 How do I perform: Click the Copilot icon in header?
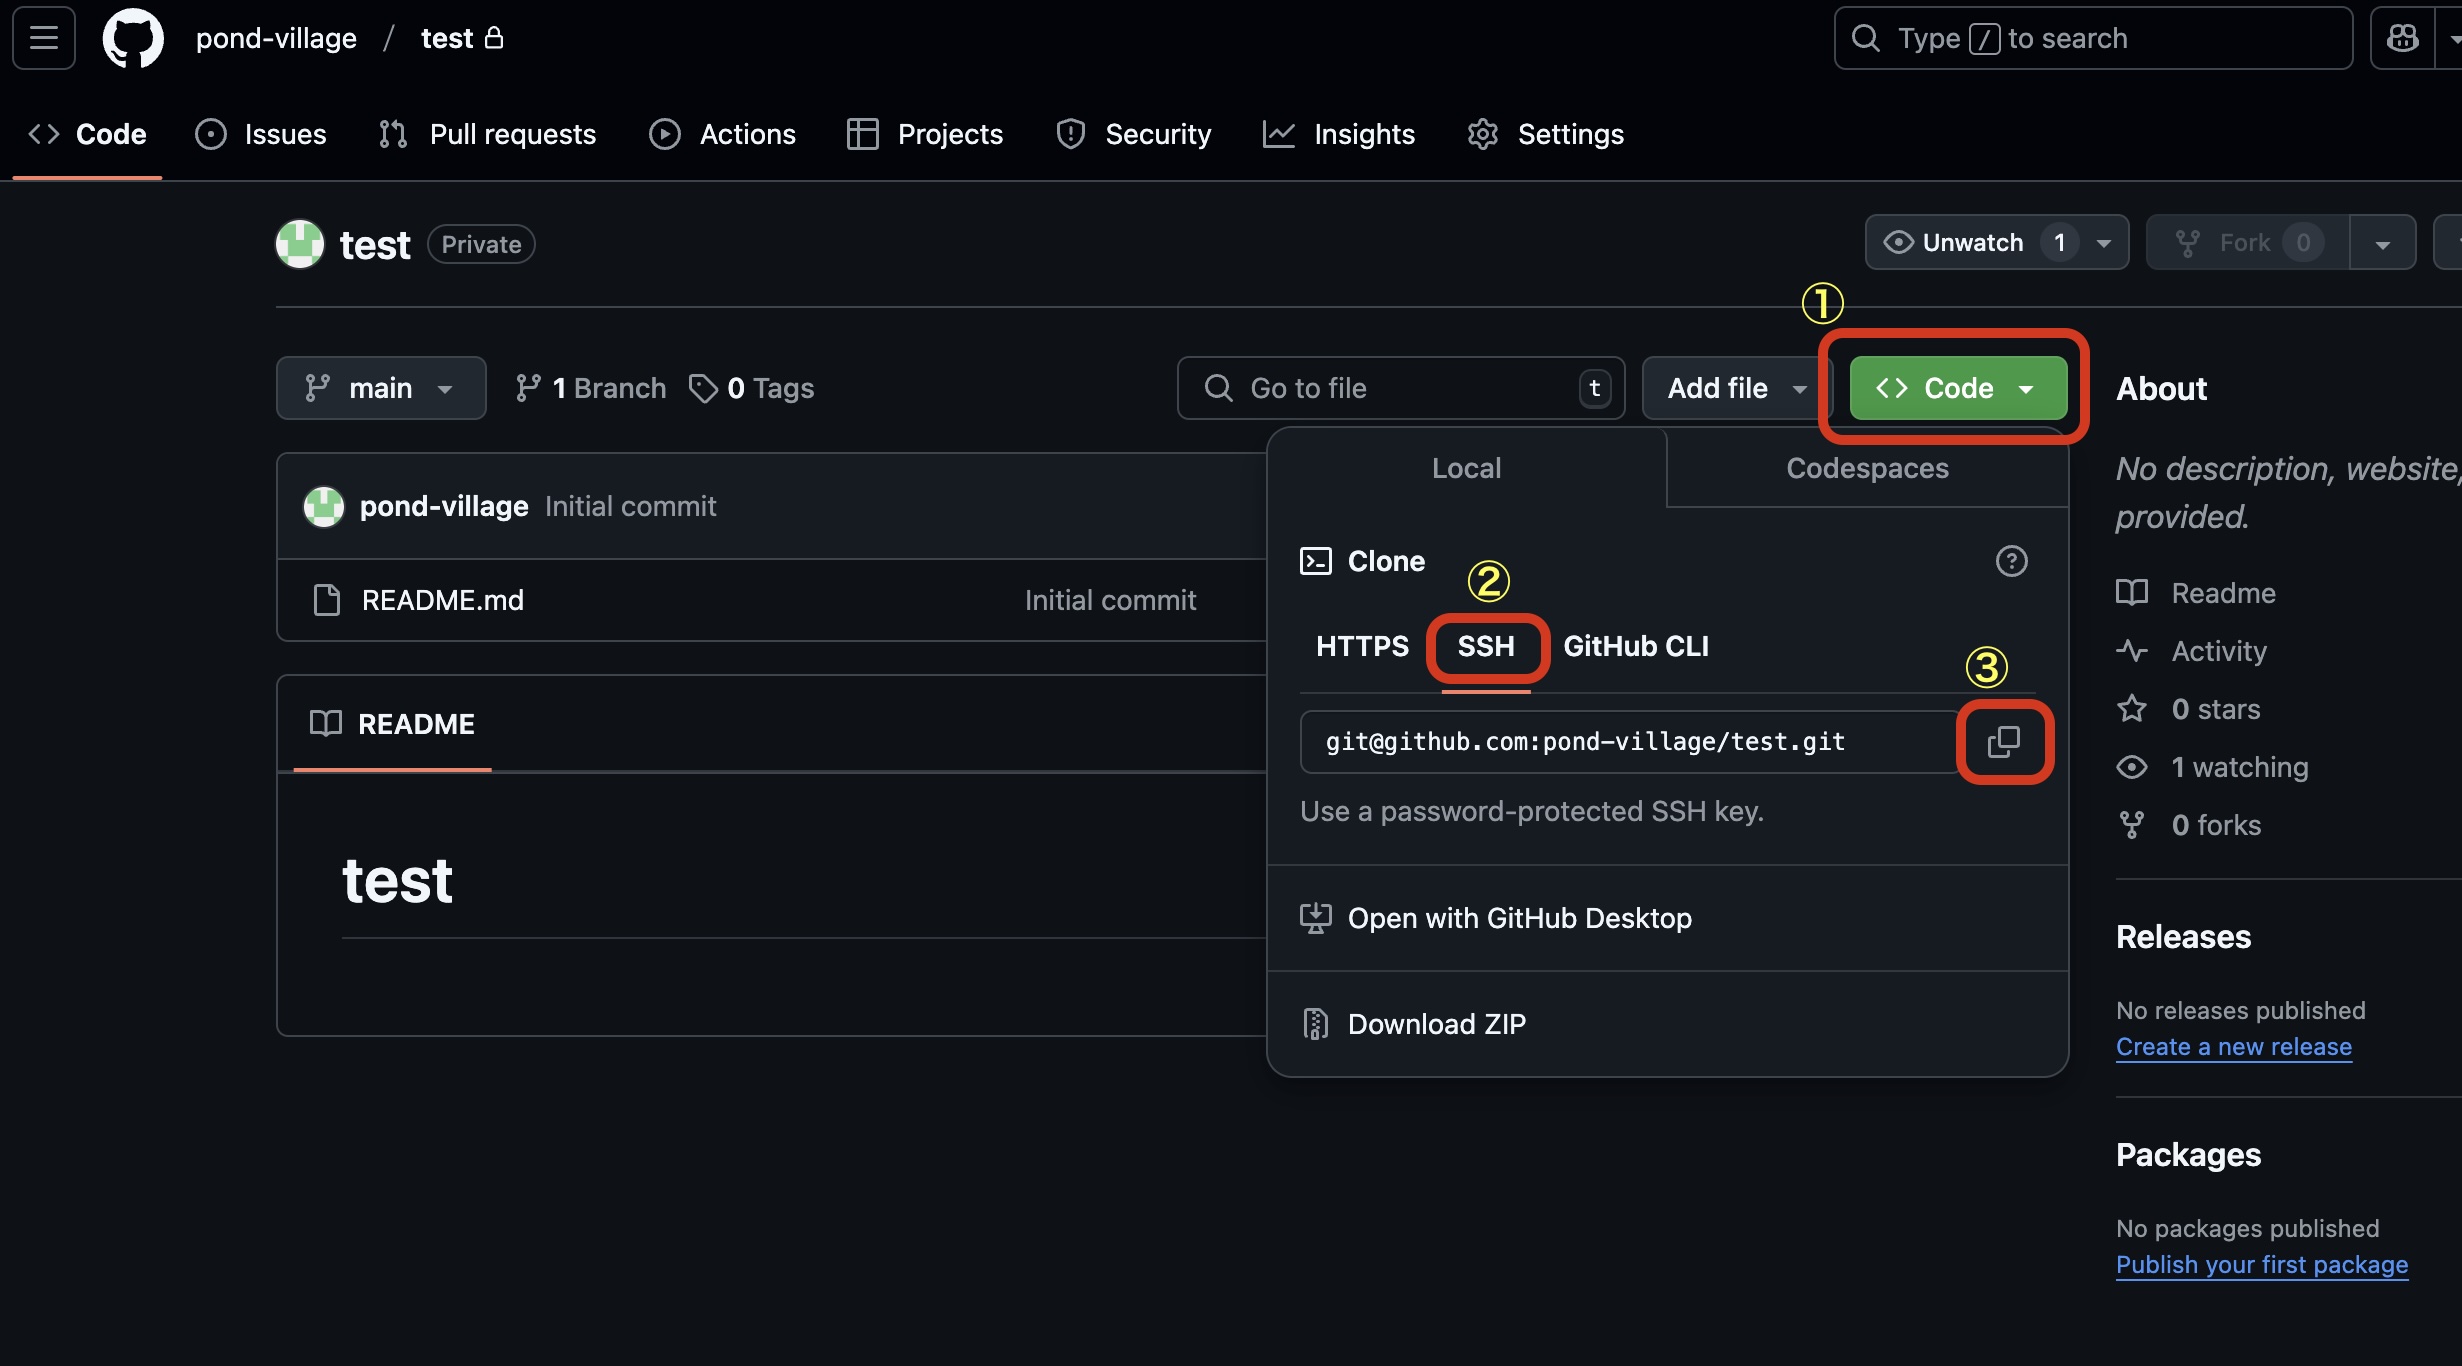point(2402,38)
